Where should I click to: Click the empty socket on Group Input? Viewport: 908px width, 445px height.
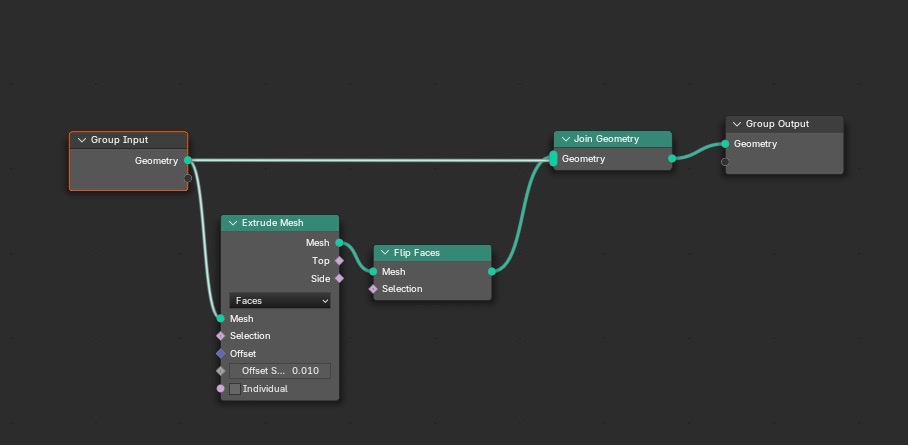tap(188, 178)
